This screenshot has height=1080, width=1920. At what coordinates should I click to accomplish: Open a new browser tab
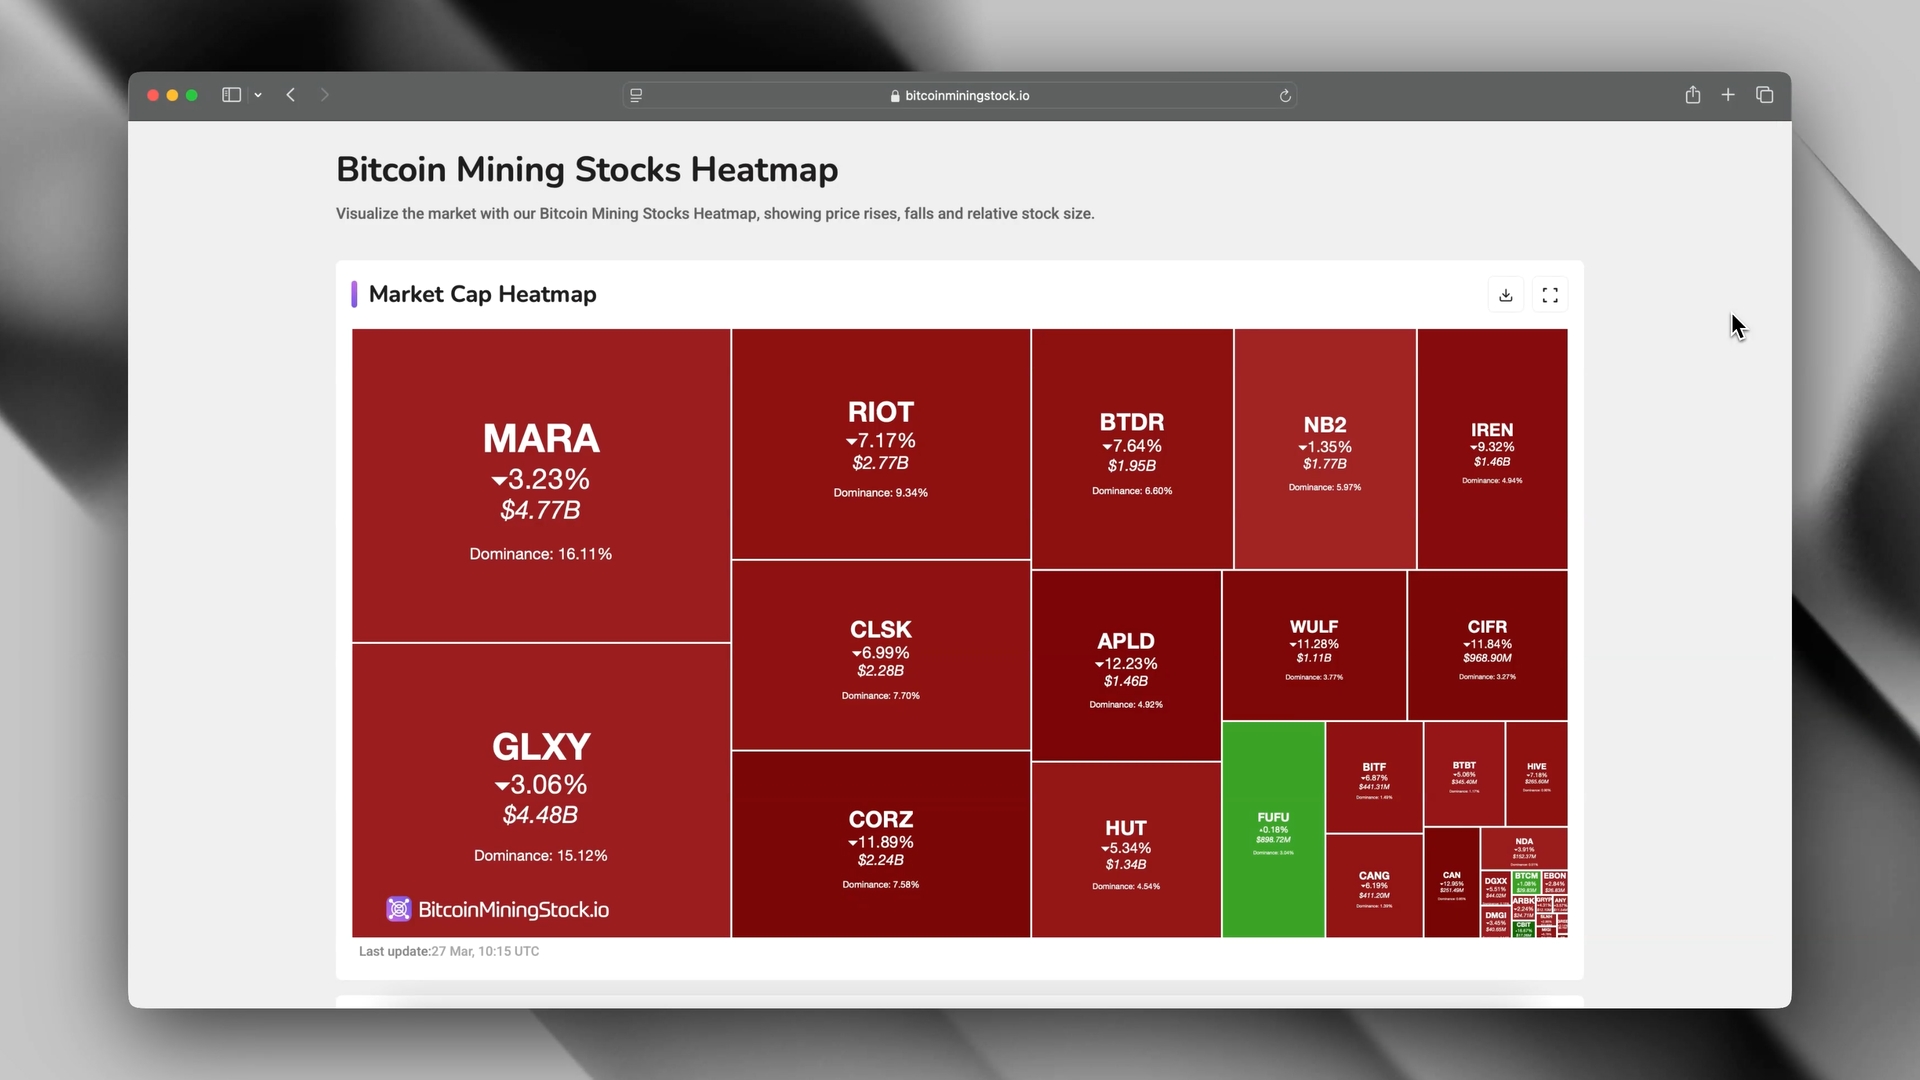point(1728,95)
